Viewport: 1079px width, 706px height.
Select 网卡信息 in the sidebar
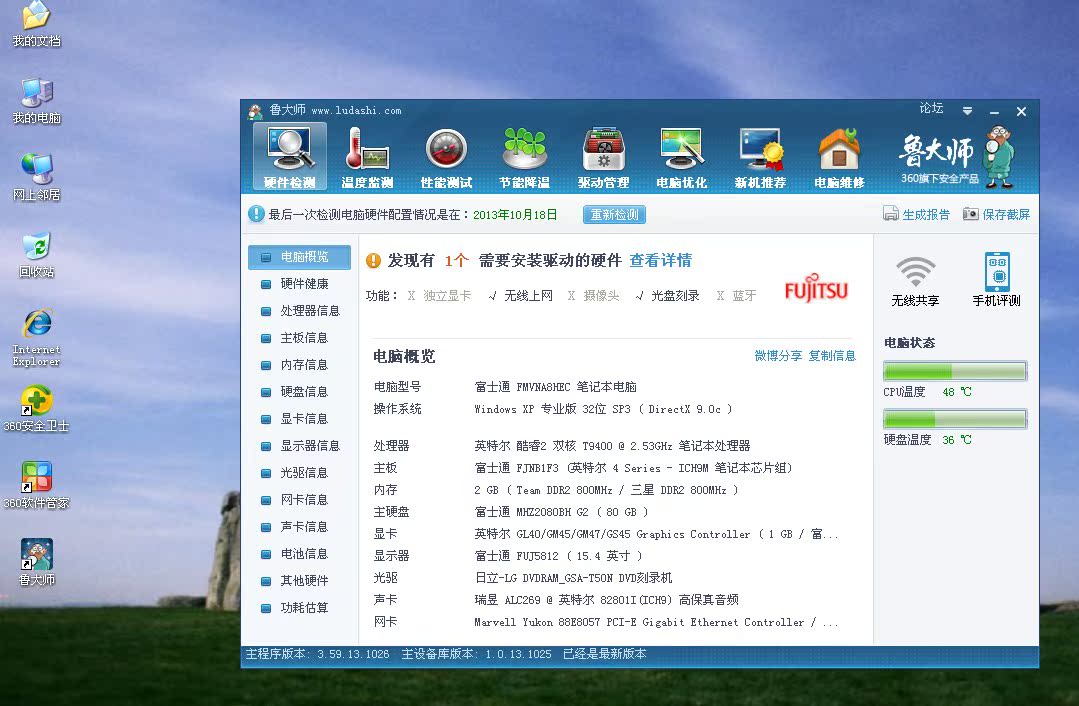(299, 500)
